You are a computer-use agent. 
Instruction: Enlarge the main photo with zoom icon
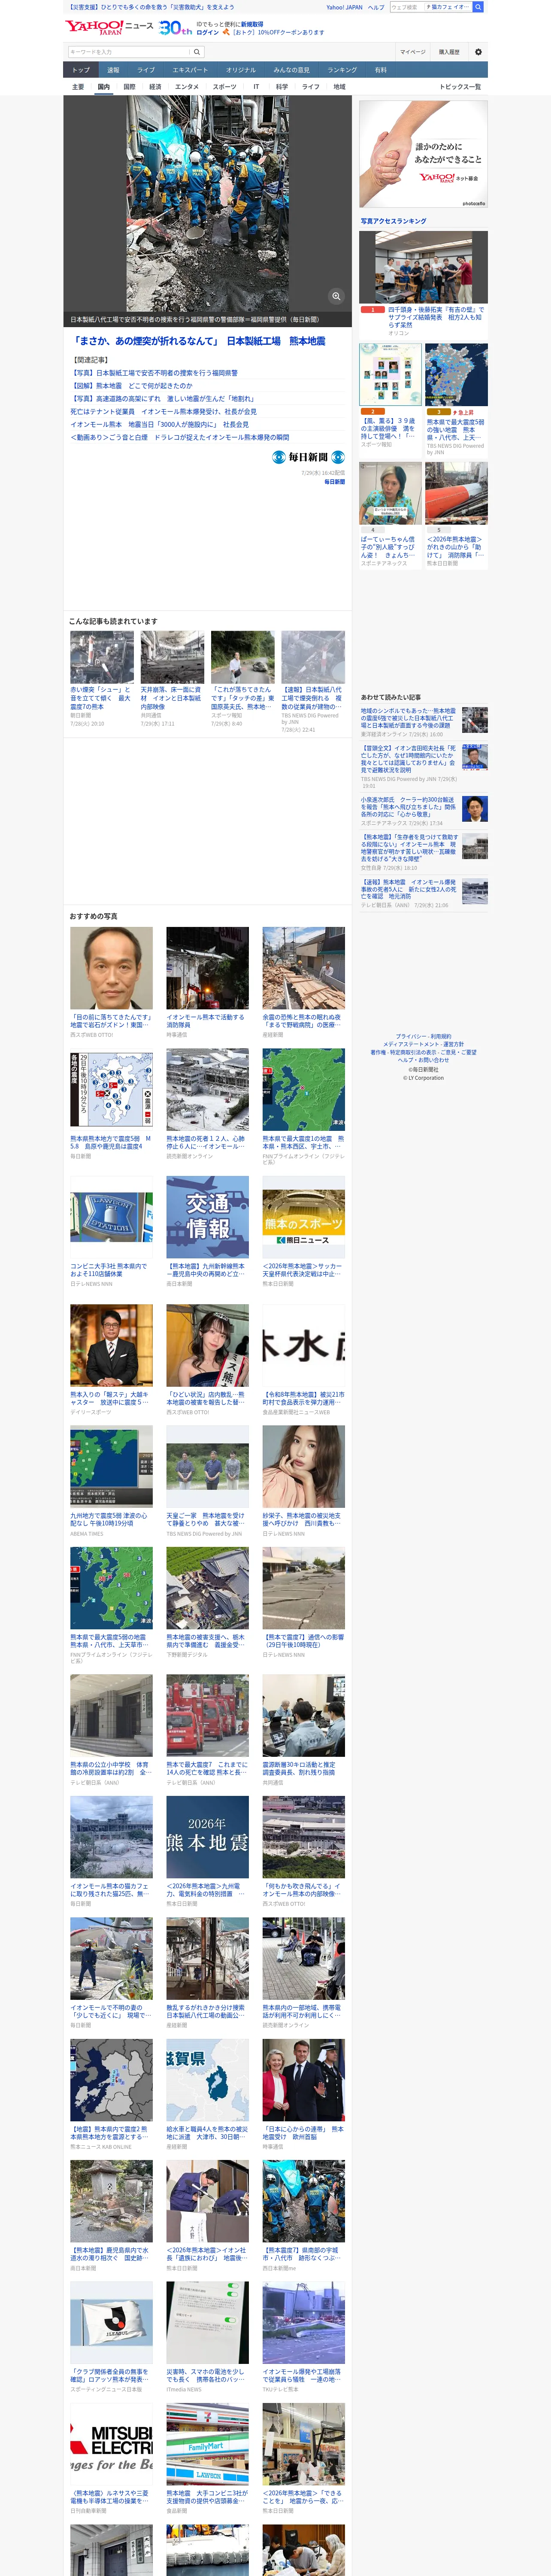(x=336, y=296)
